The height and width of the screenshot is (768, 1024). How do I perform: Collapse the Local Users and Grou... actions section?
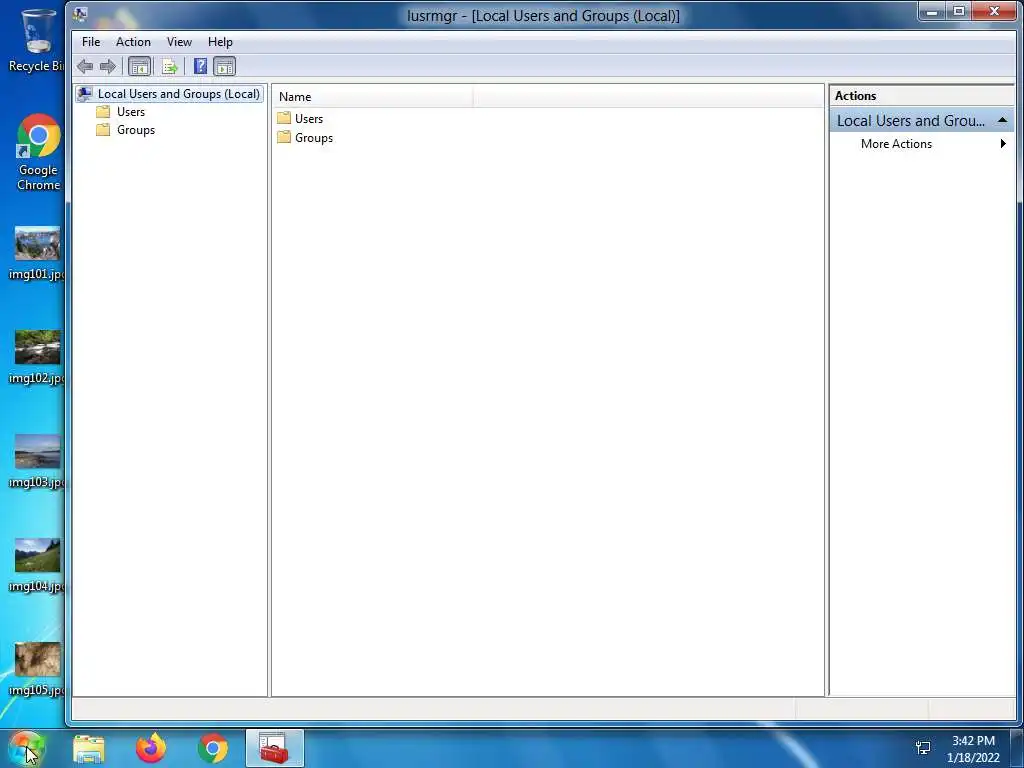point(1002,120)
